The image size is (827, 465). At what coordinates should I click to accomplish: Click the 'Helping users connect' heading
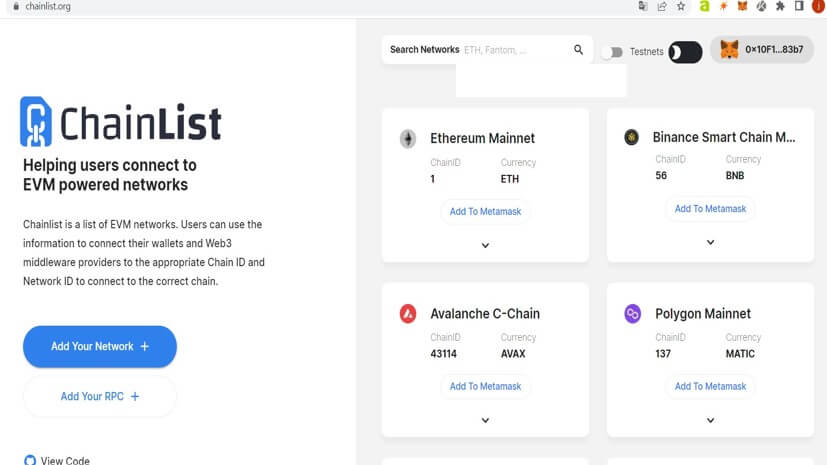click(x=110, y=175)
